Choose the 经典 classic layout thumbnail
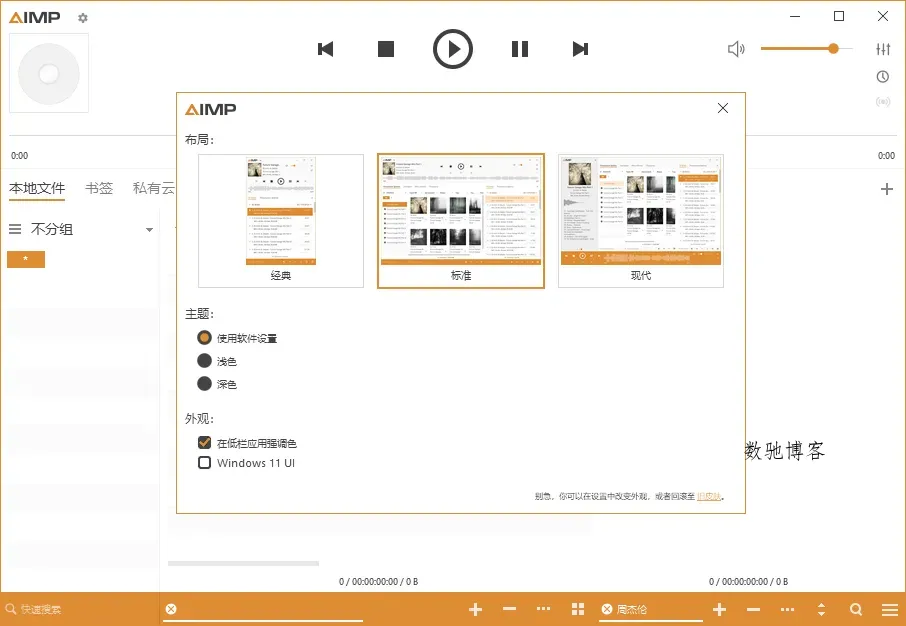 [281, 221]
